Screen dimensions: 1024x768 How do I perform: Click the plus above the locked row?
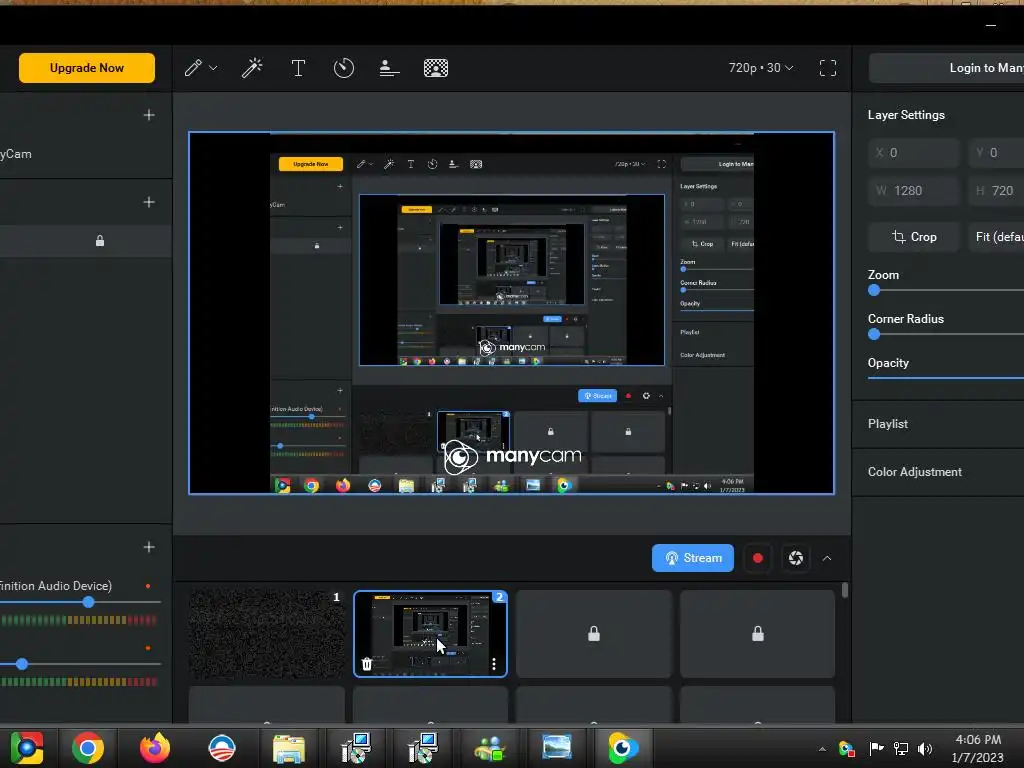point(149,202)
